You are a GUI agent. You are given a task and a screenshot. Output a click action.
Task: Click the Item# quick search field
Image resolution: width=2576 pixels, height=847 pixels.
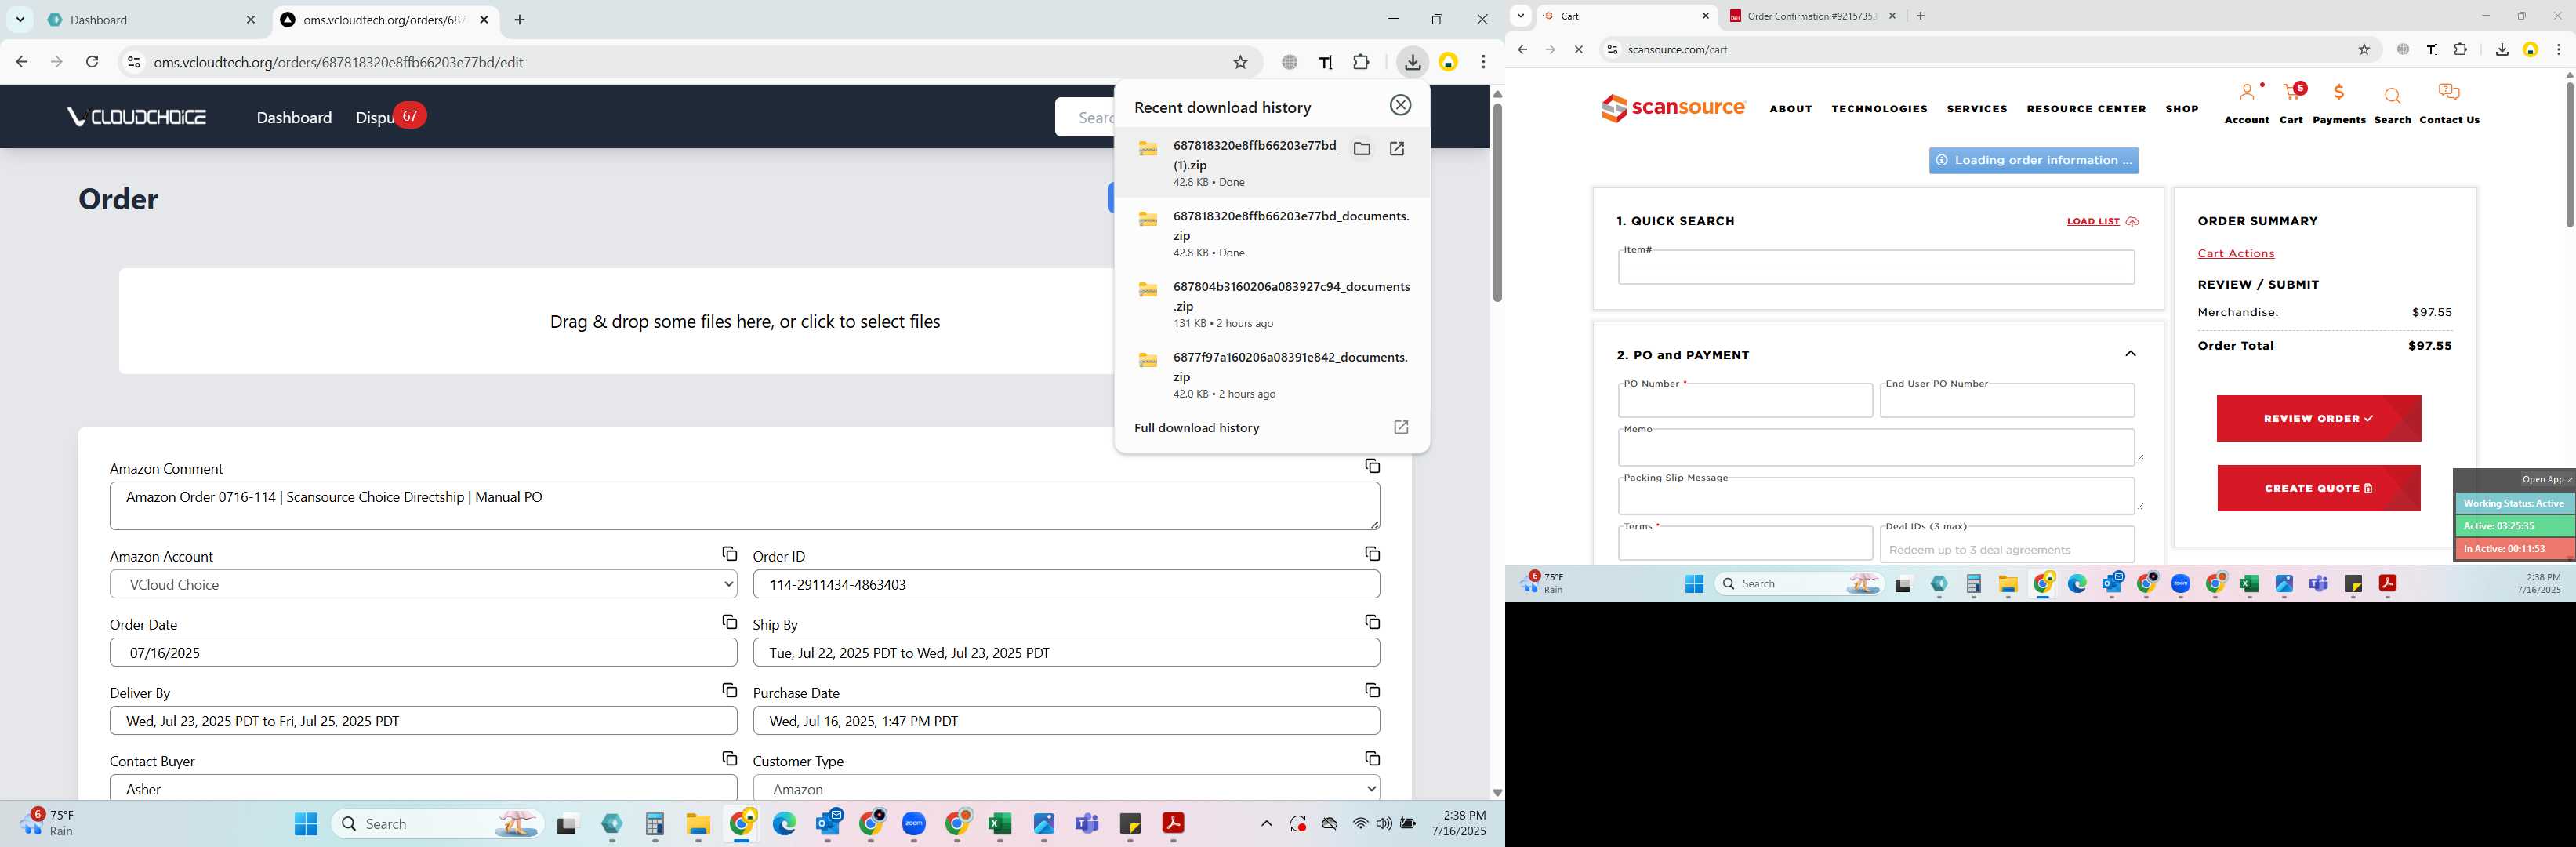coord(1876,267)
